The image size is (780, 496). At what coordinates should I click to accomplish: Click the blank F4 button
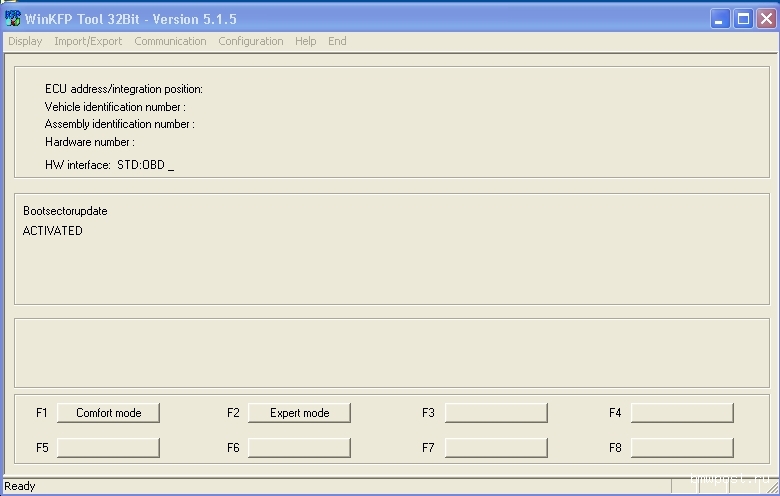[x=682, y=413]
